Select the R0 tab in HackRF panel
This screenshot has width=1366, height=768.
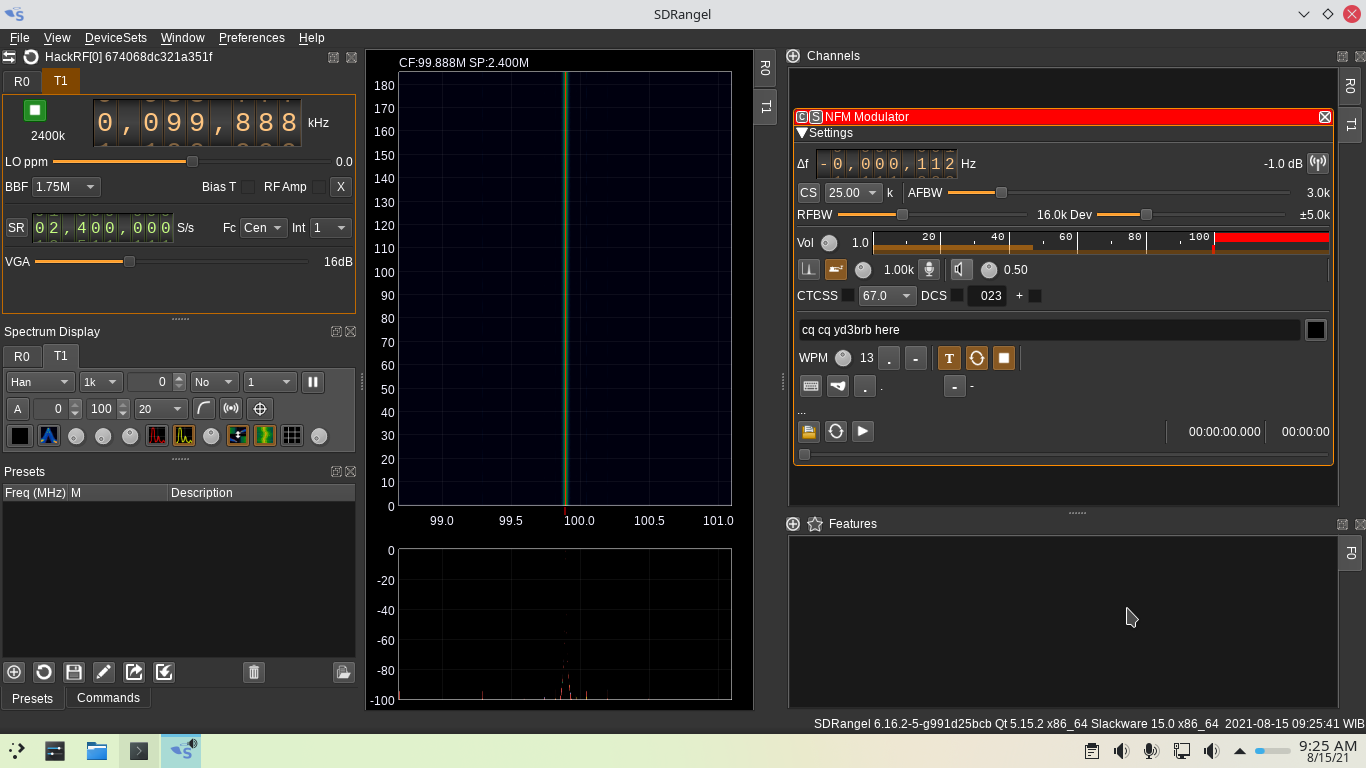click(x=22, y=81)
